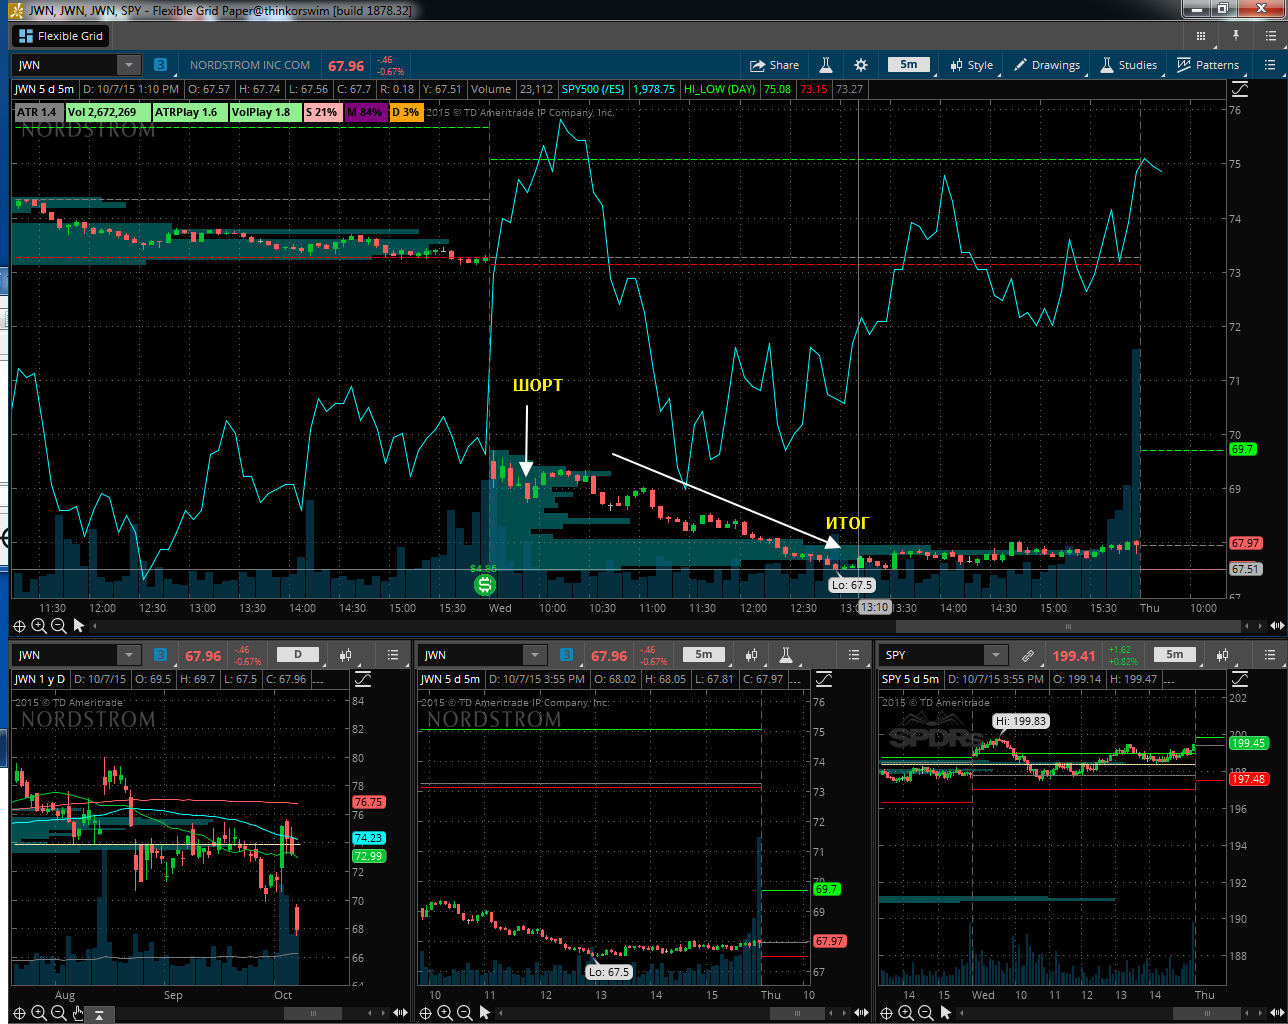This screenshot has height=1024, width=1288.
Task: Click SPY chart horizontal scrollbar thumb
Action: 1208,1013
